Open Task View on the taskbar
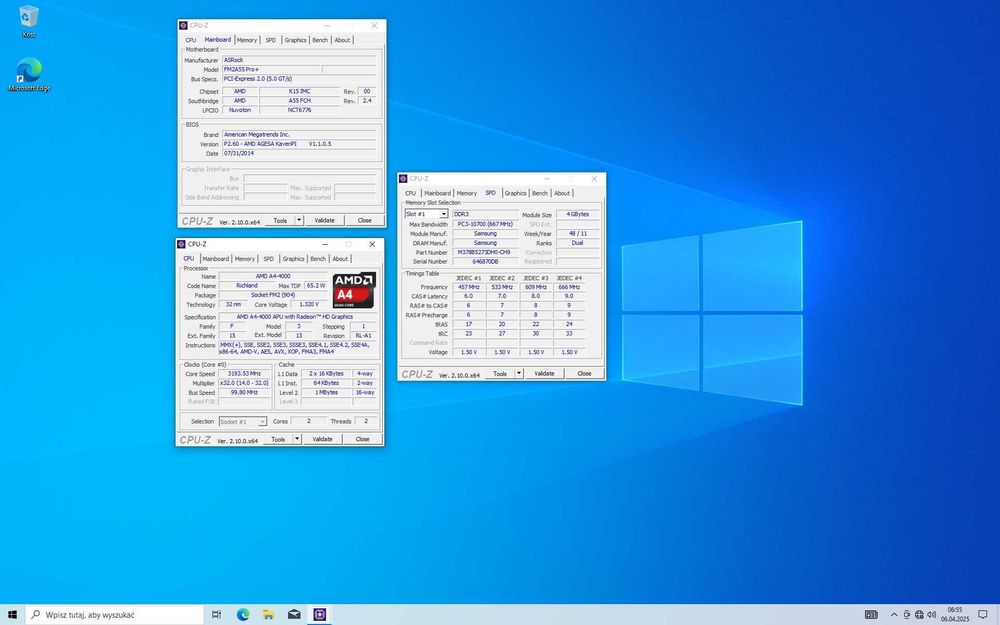 coord(216,615)
